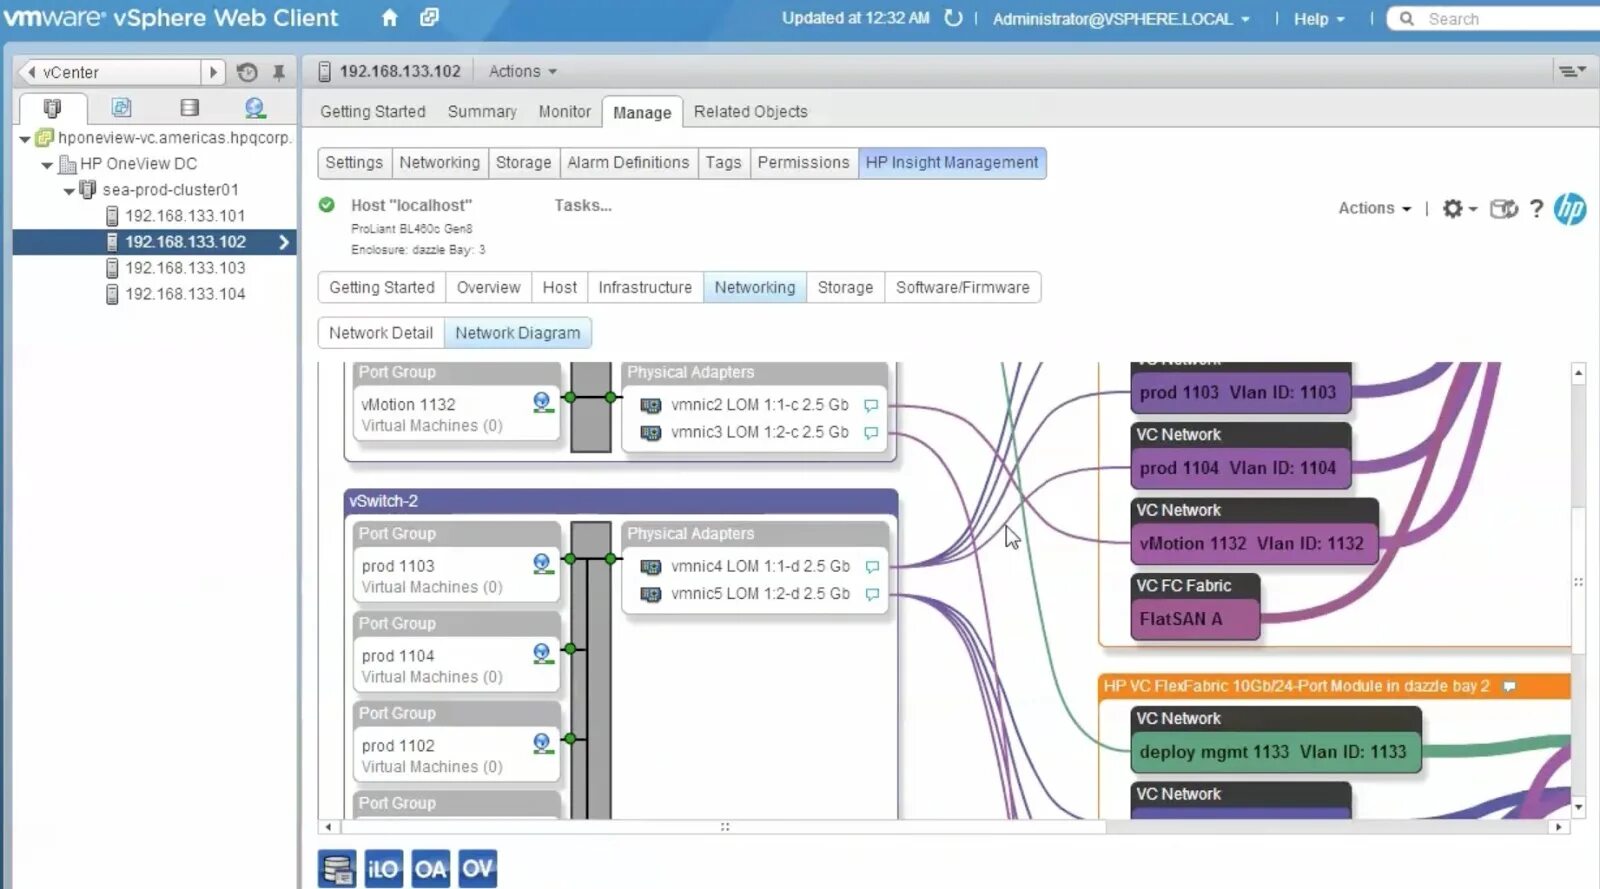Click prod 1102 port group icon
This screenshot has height=889, width=1600.
tap(542, 744)
